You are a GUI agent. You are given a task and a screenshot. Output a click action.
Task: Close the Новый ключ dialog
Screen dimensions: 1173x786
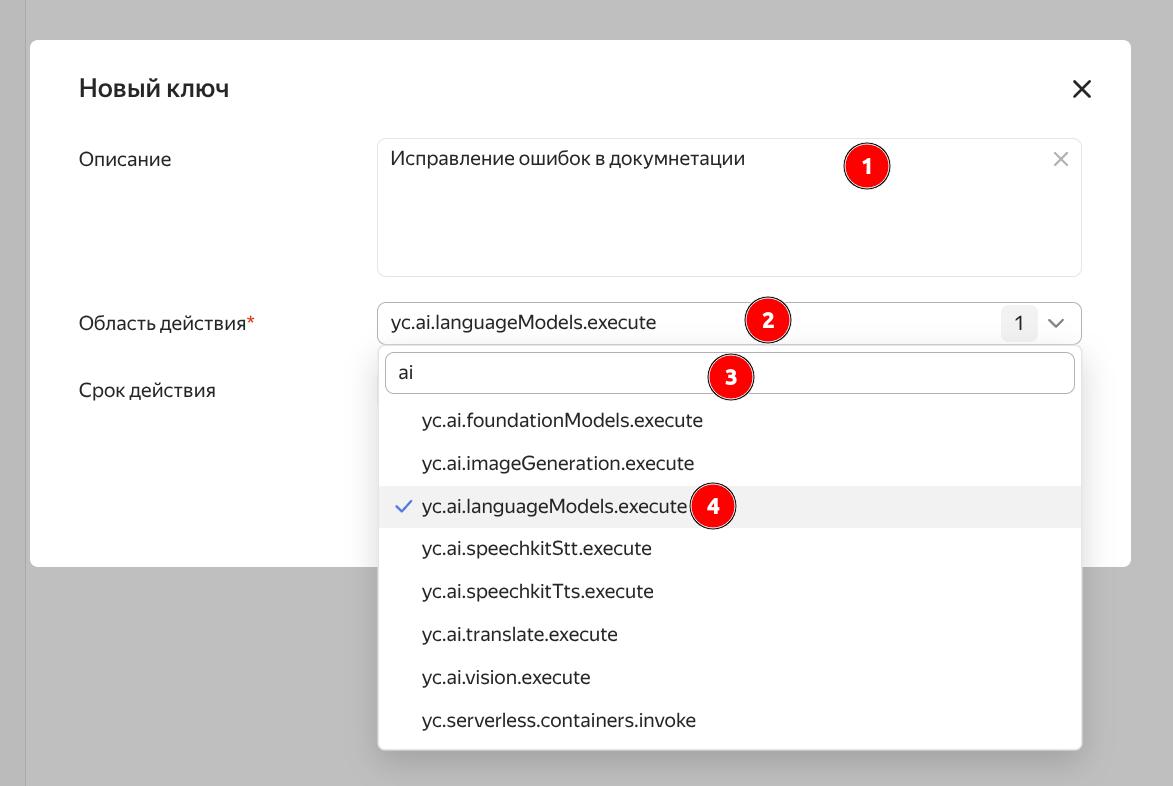click(1081, 89)
